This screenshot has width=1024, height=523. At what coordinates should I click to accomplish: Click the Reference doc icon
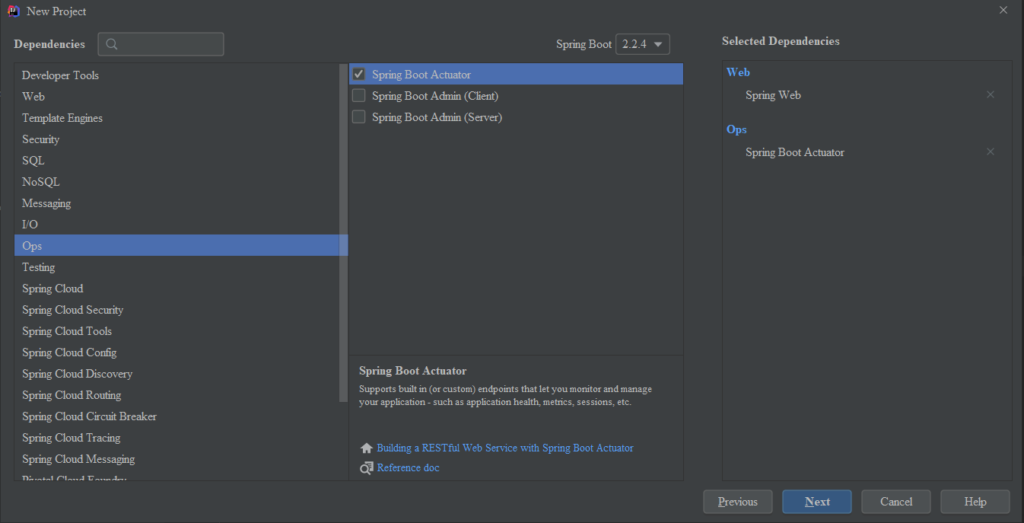[x=366, y=468]
